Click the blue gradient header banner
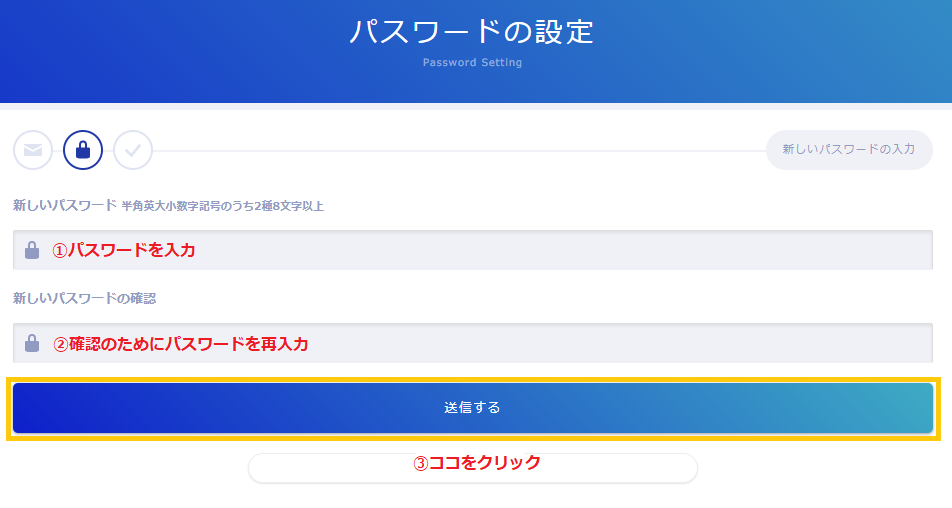The image size is (952, 508). pyautogui.click(x=476, y=52)
